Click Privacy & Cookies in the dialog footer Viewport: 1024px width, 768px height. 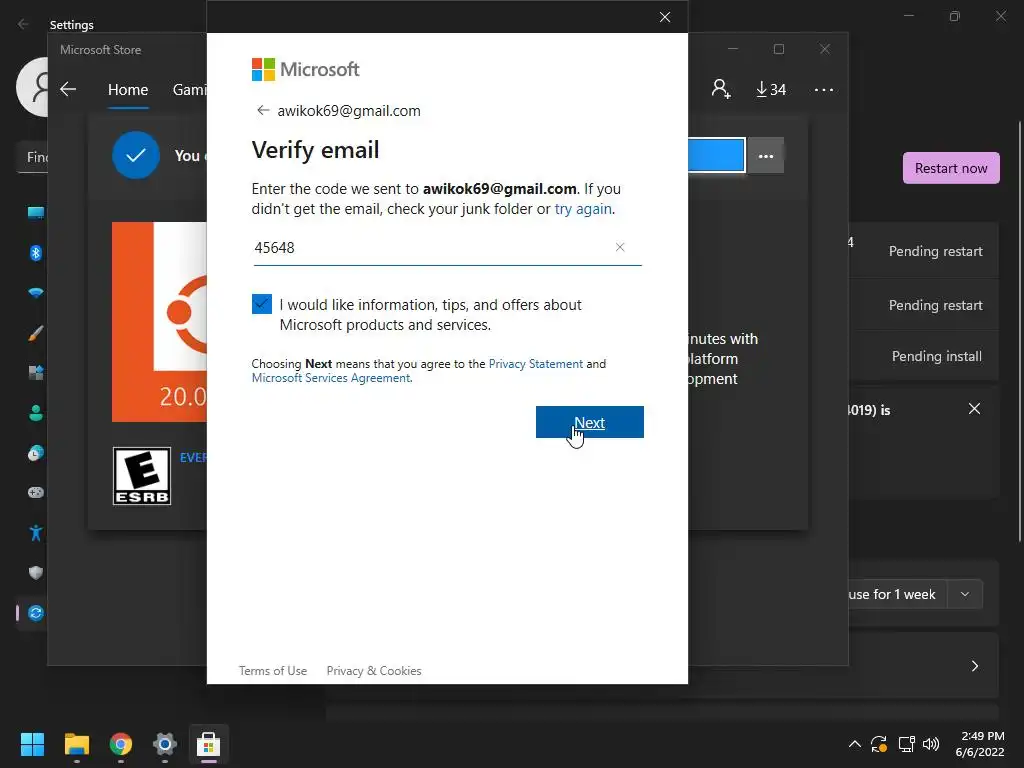(374, 671)
